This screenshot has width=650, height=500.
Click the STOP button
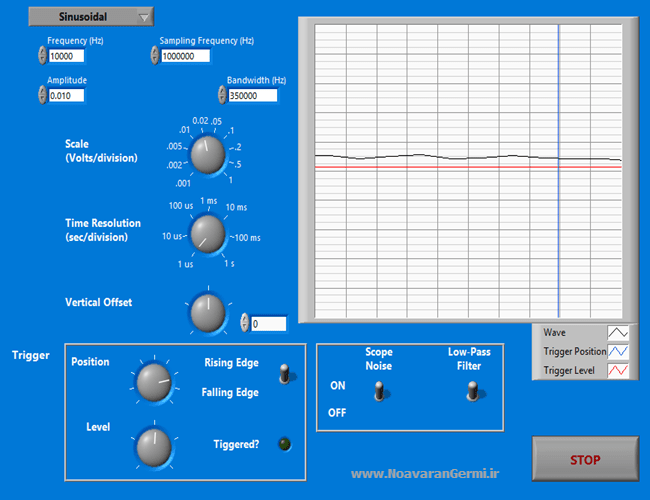pyautogui.click(x=585, y=459)
